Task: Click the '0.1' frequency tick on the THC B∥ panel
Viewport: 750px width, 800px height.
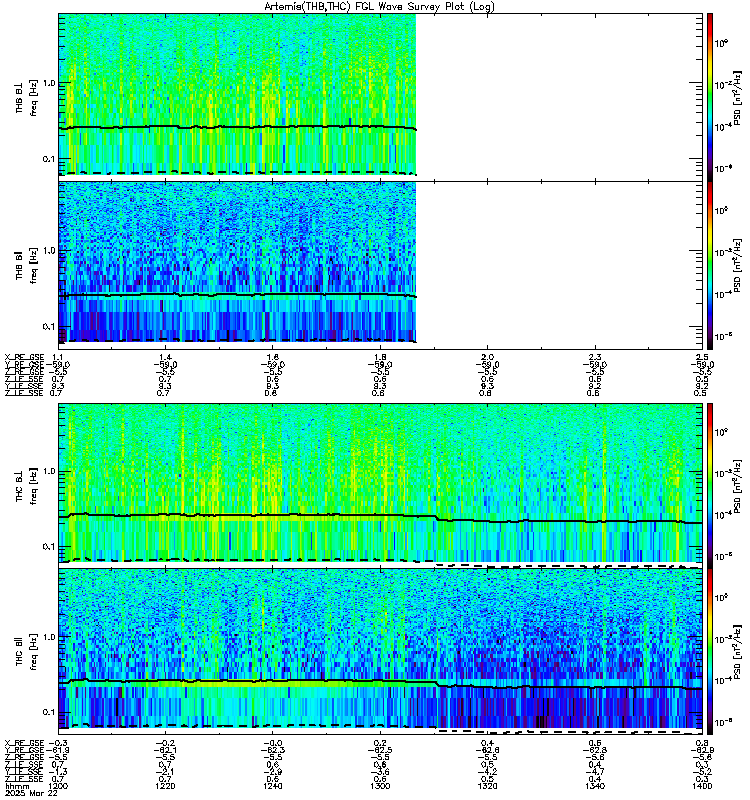Action: pyautogui.click(x=48, y=712)
